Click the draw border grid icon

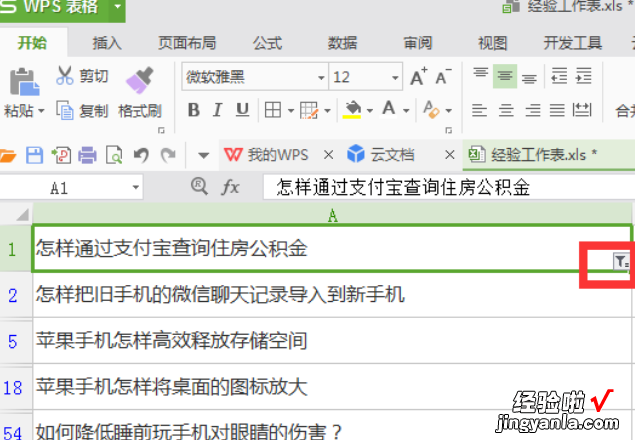pos(309,110)
